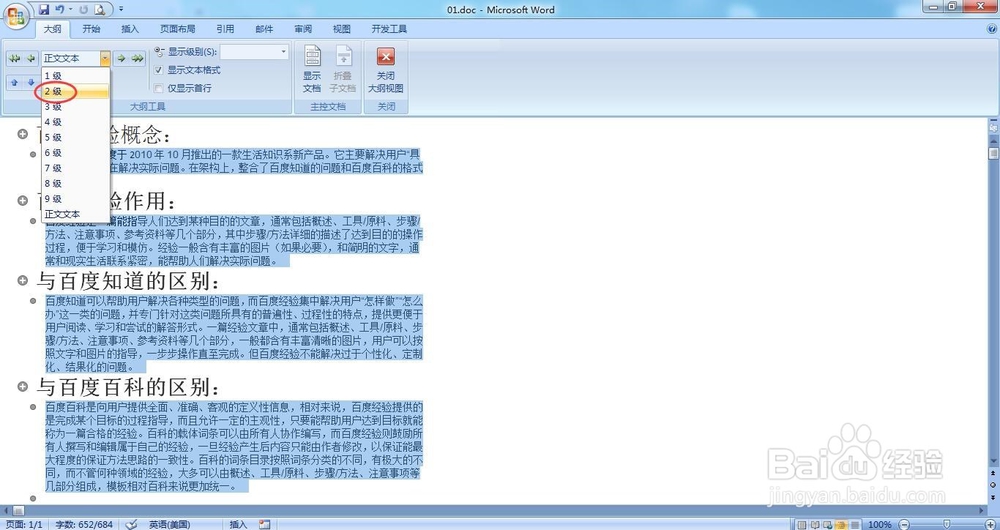
Task: Click the 英语(美国) language indicator
Action: coord(170,524)
